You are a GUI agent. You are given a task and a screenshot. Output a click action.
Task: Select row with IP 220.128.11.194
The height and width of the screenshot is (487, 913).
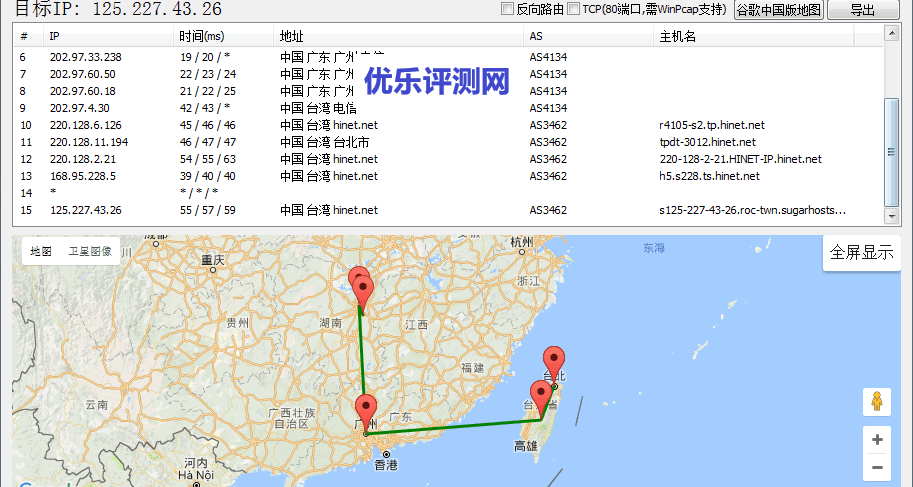pyautogui.click(x=448, y=142)
